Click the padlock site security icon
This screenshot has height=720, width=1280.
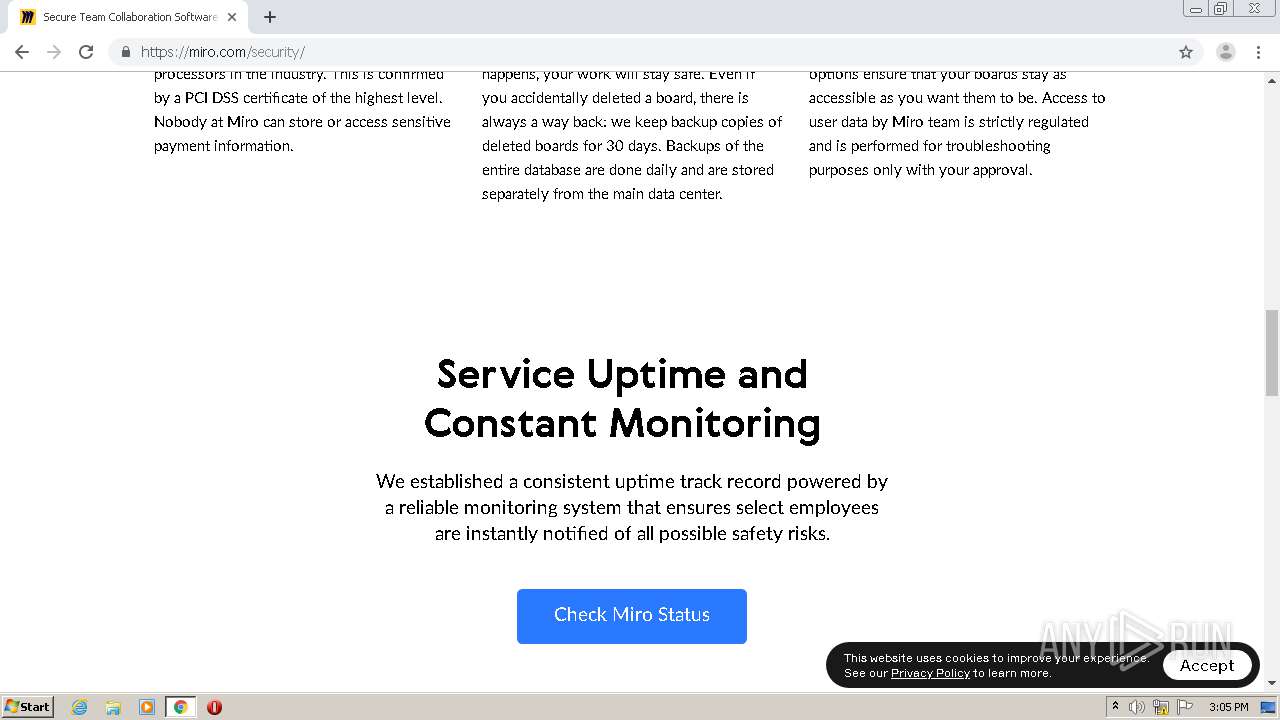click(126, 52)
